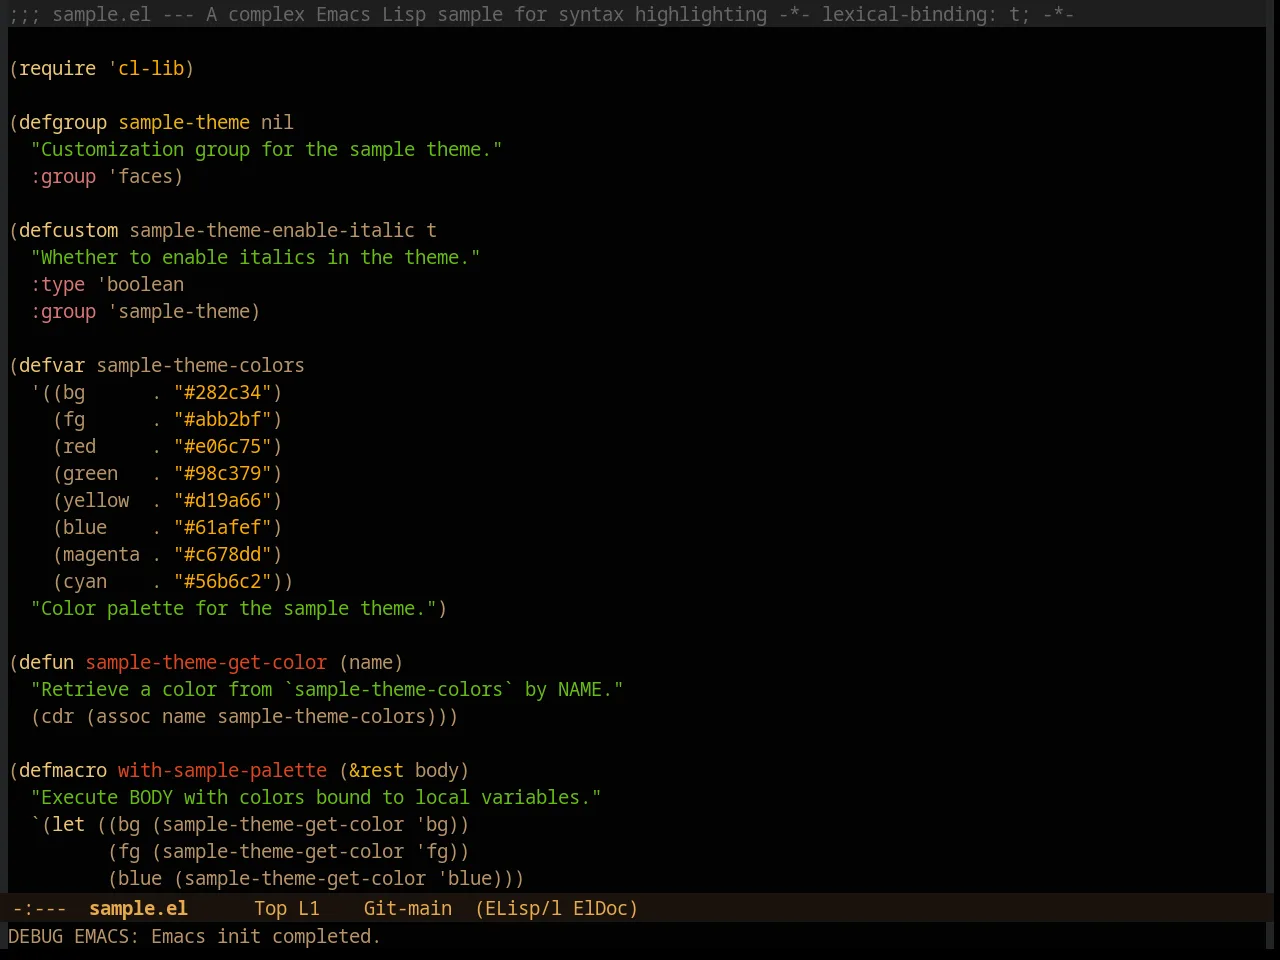Viewport: 1280px width, 960px height.
Task: Click the color string "#56b6c2"
Action: pos(222,581)
